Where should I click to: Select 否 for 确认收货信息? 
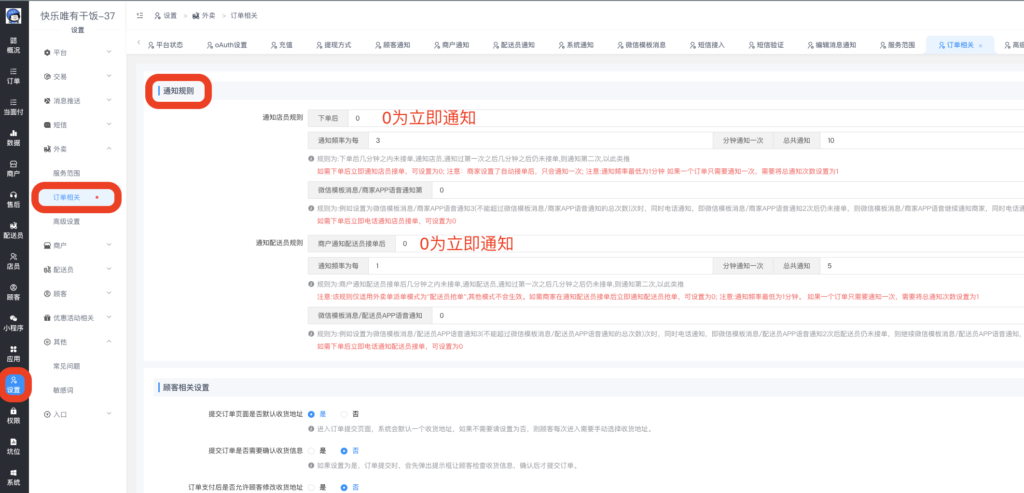pyautogui.click(x=345, y=451)
